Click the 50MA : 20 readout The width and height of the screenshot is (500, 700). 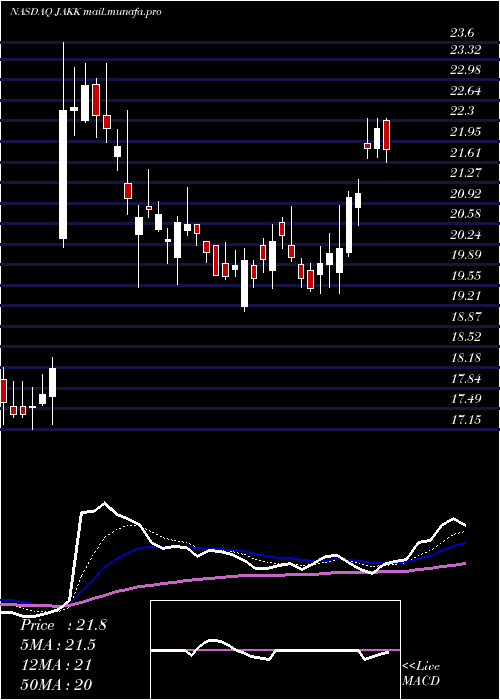pos(57,685)
